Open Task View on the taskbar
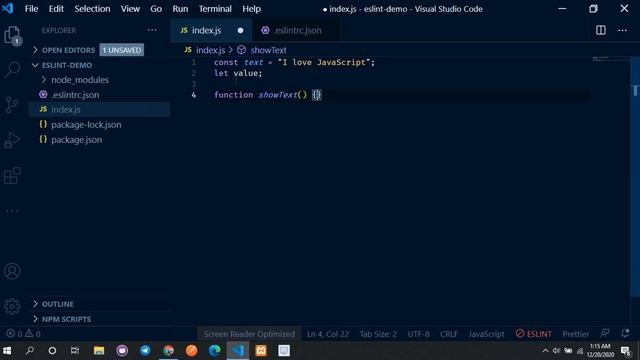Image resolution: width=640 pixels, height=360 pixels. click(75, 351)
